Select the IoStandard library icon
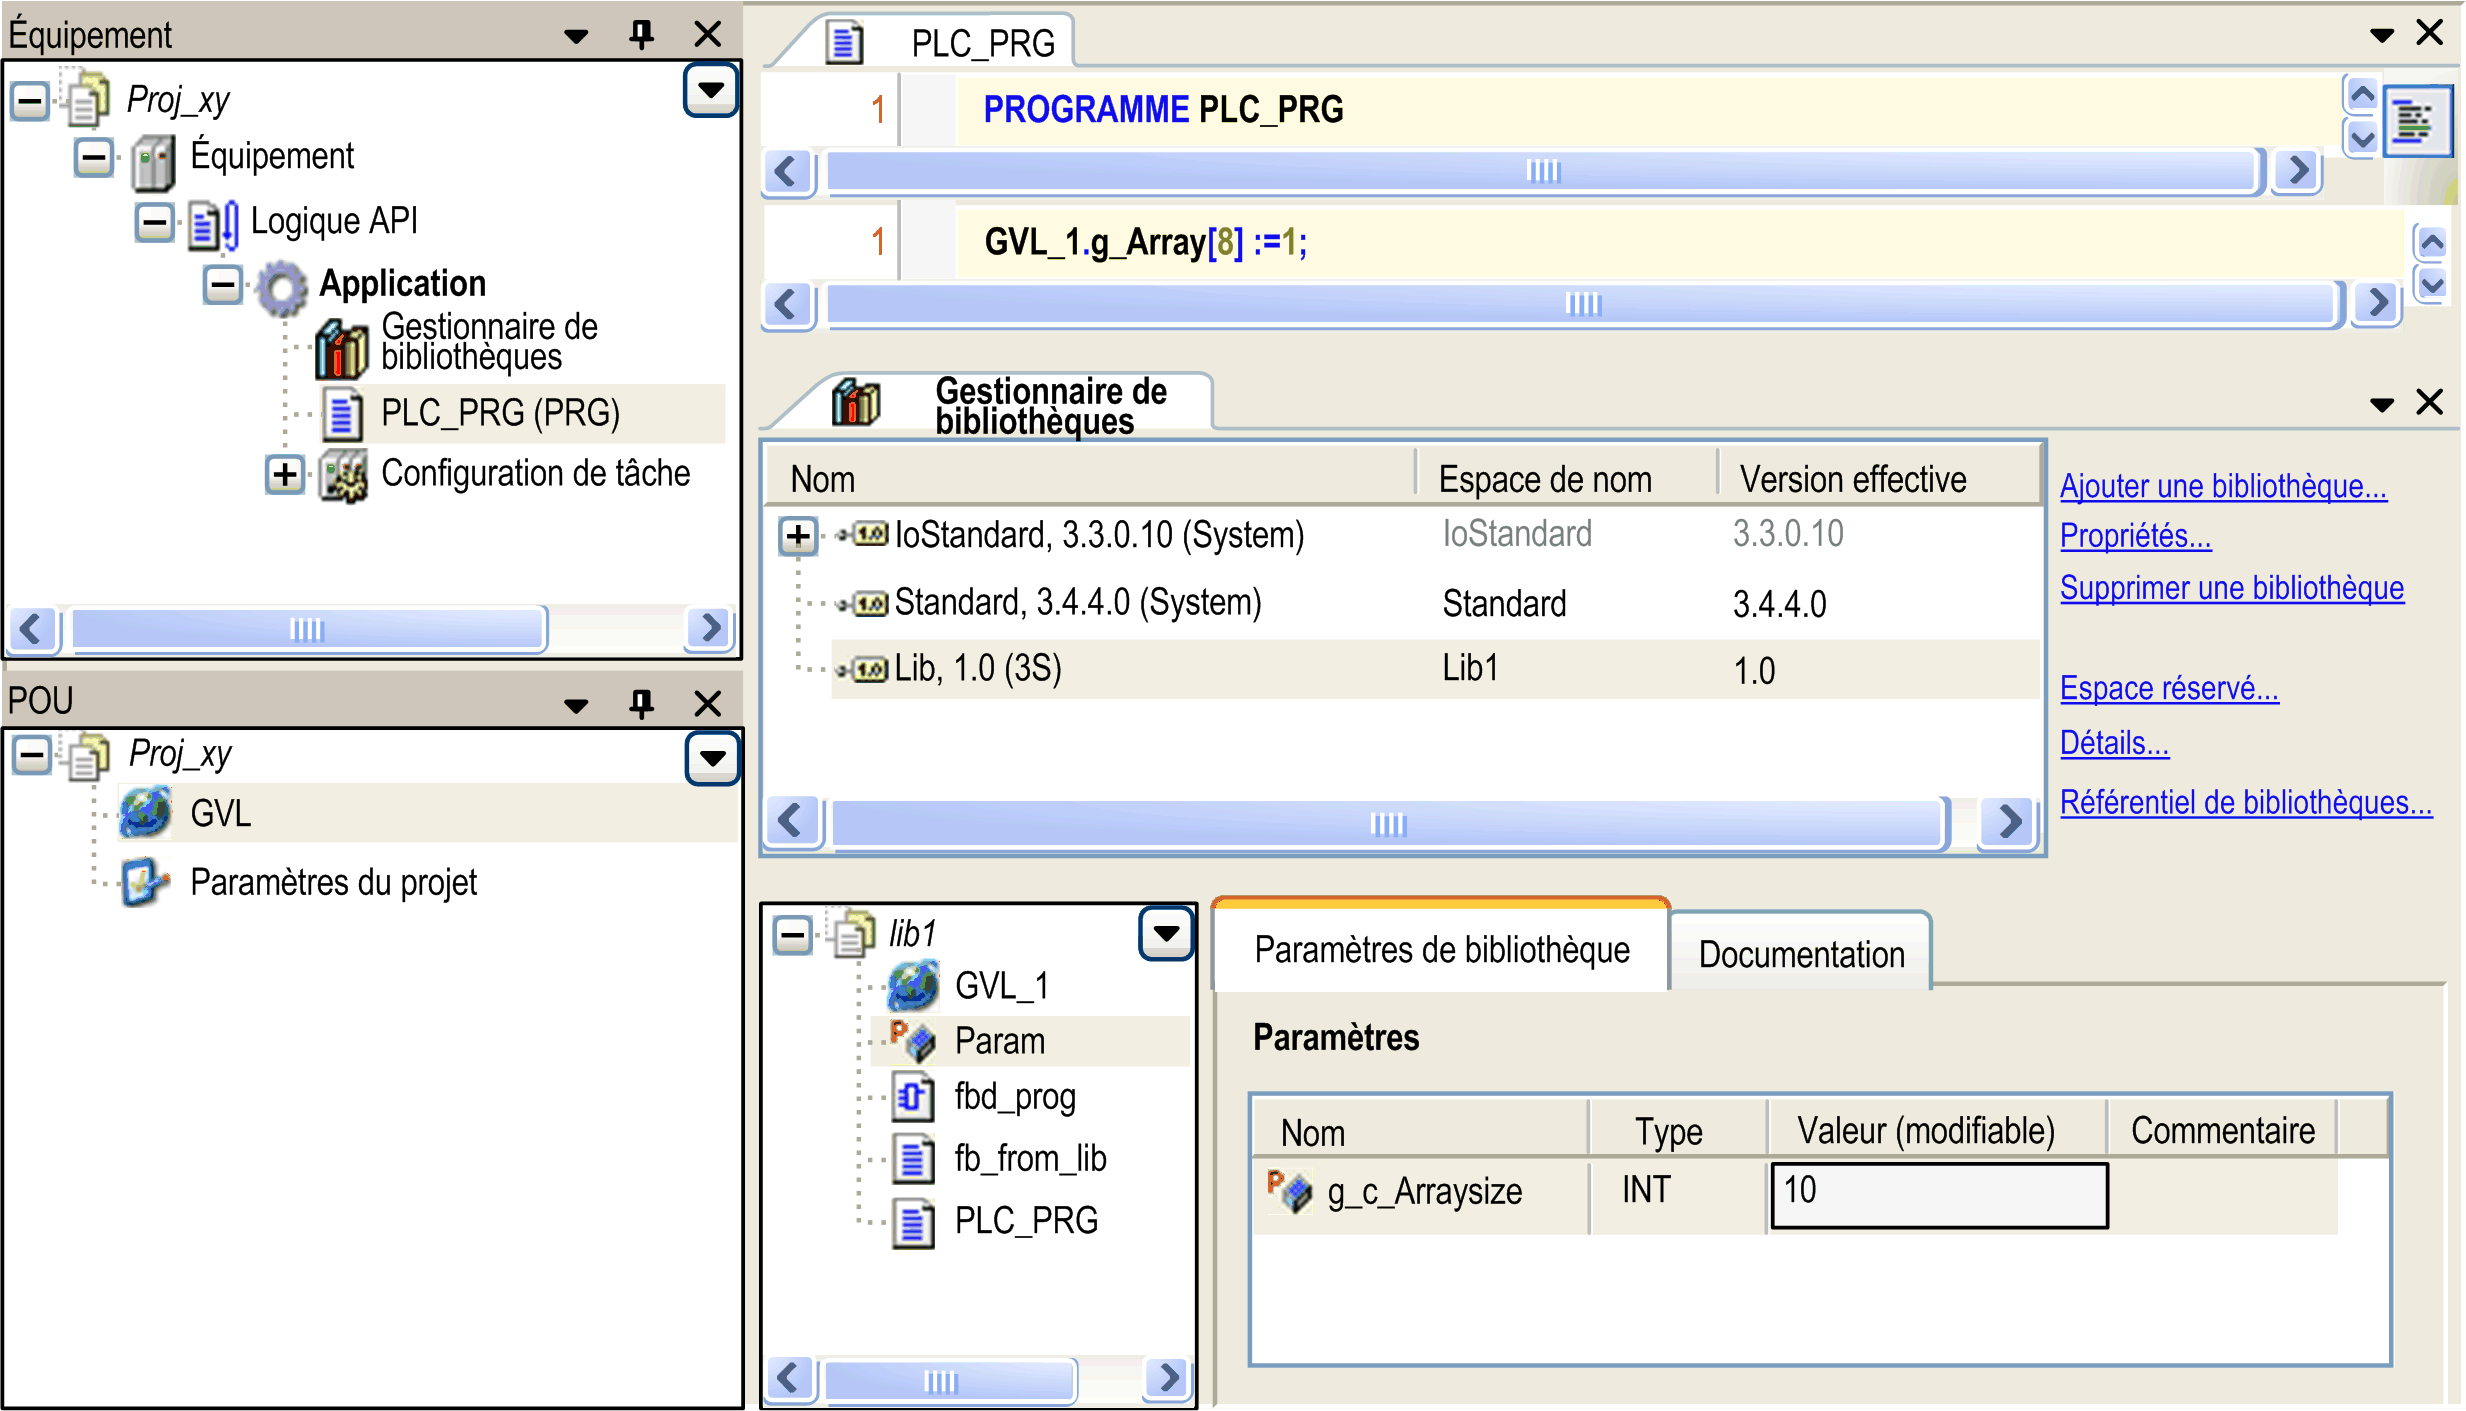 pos(863,535)
